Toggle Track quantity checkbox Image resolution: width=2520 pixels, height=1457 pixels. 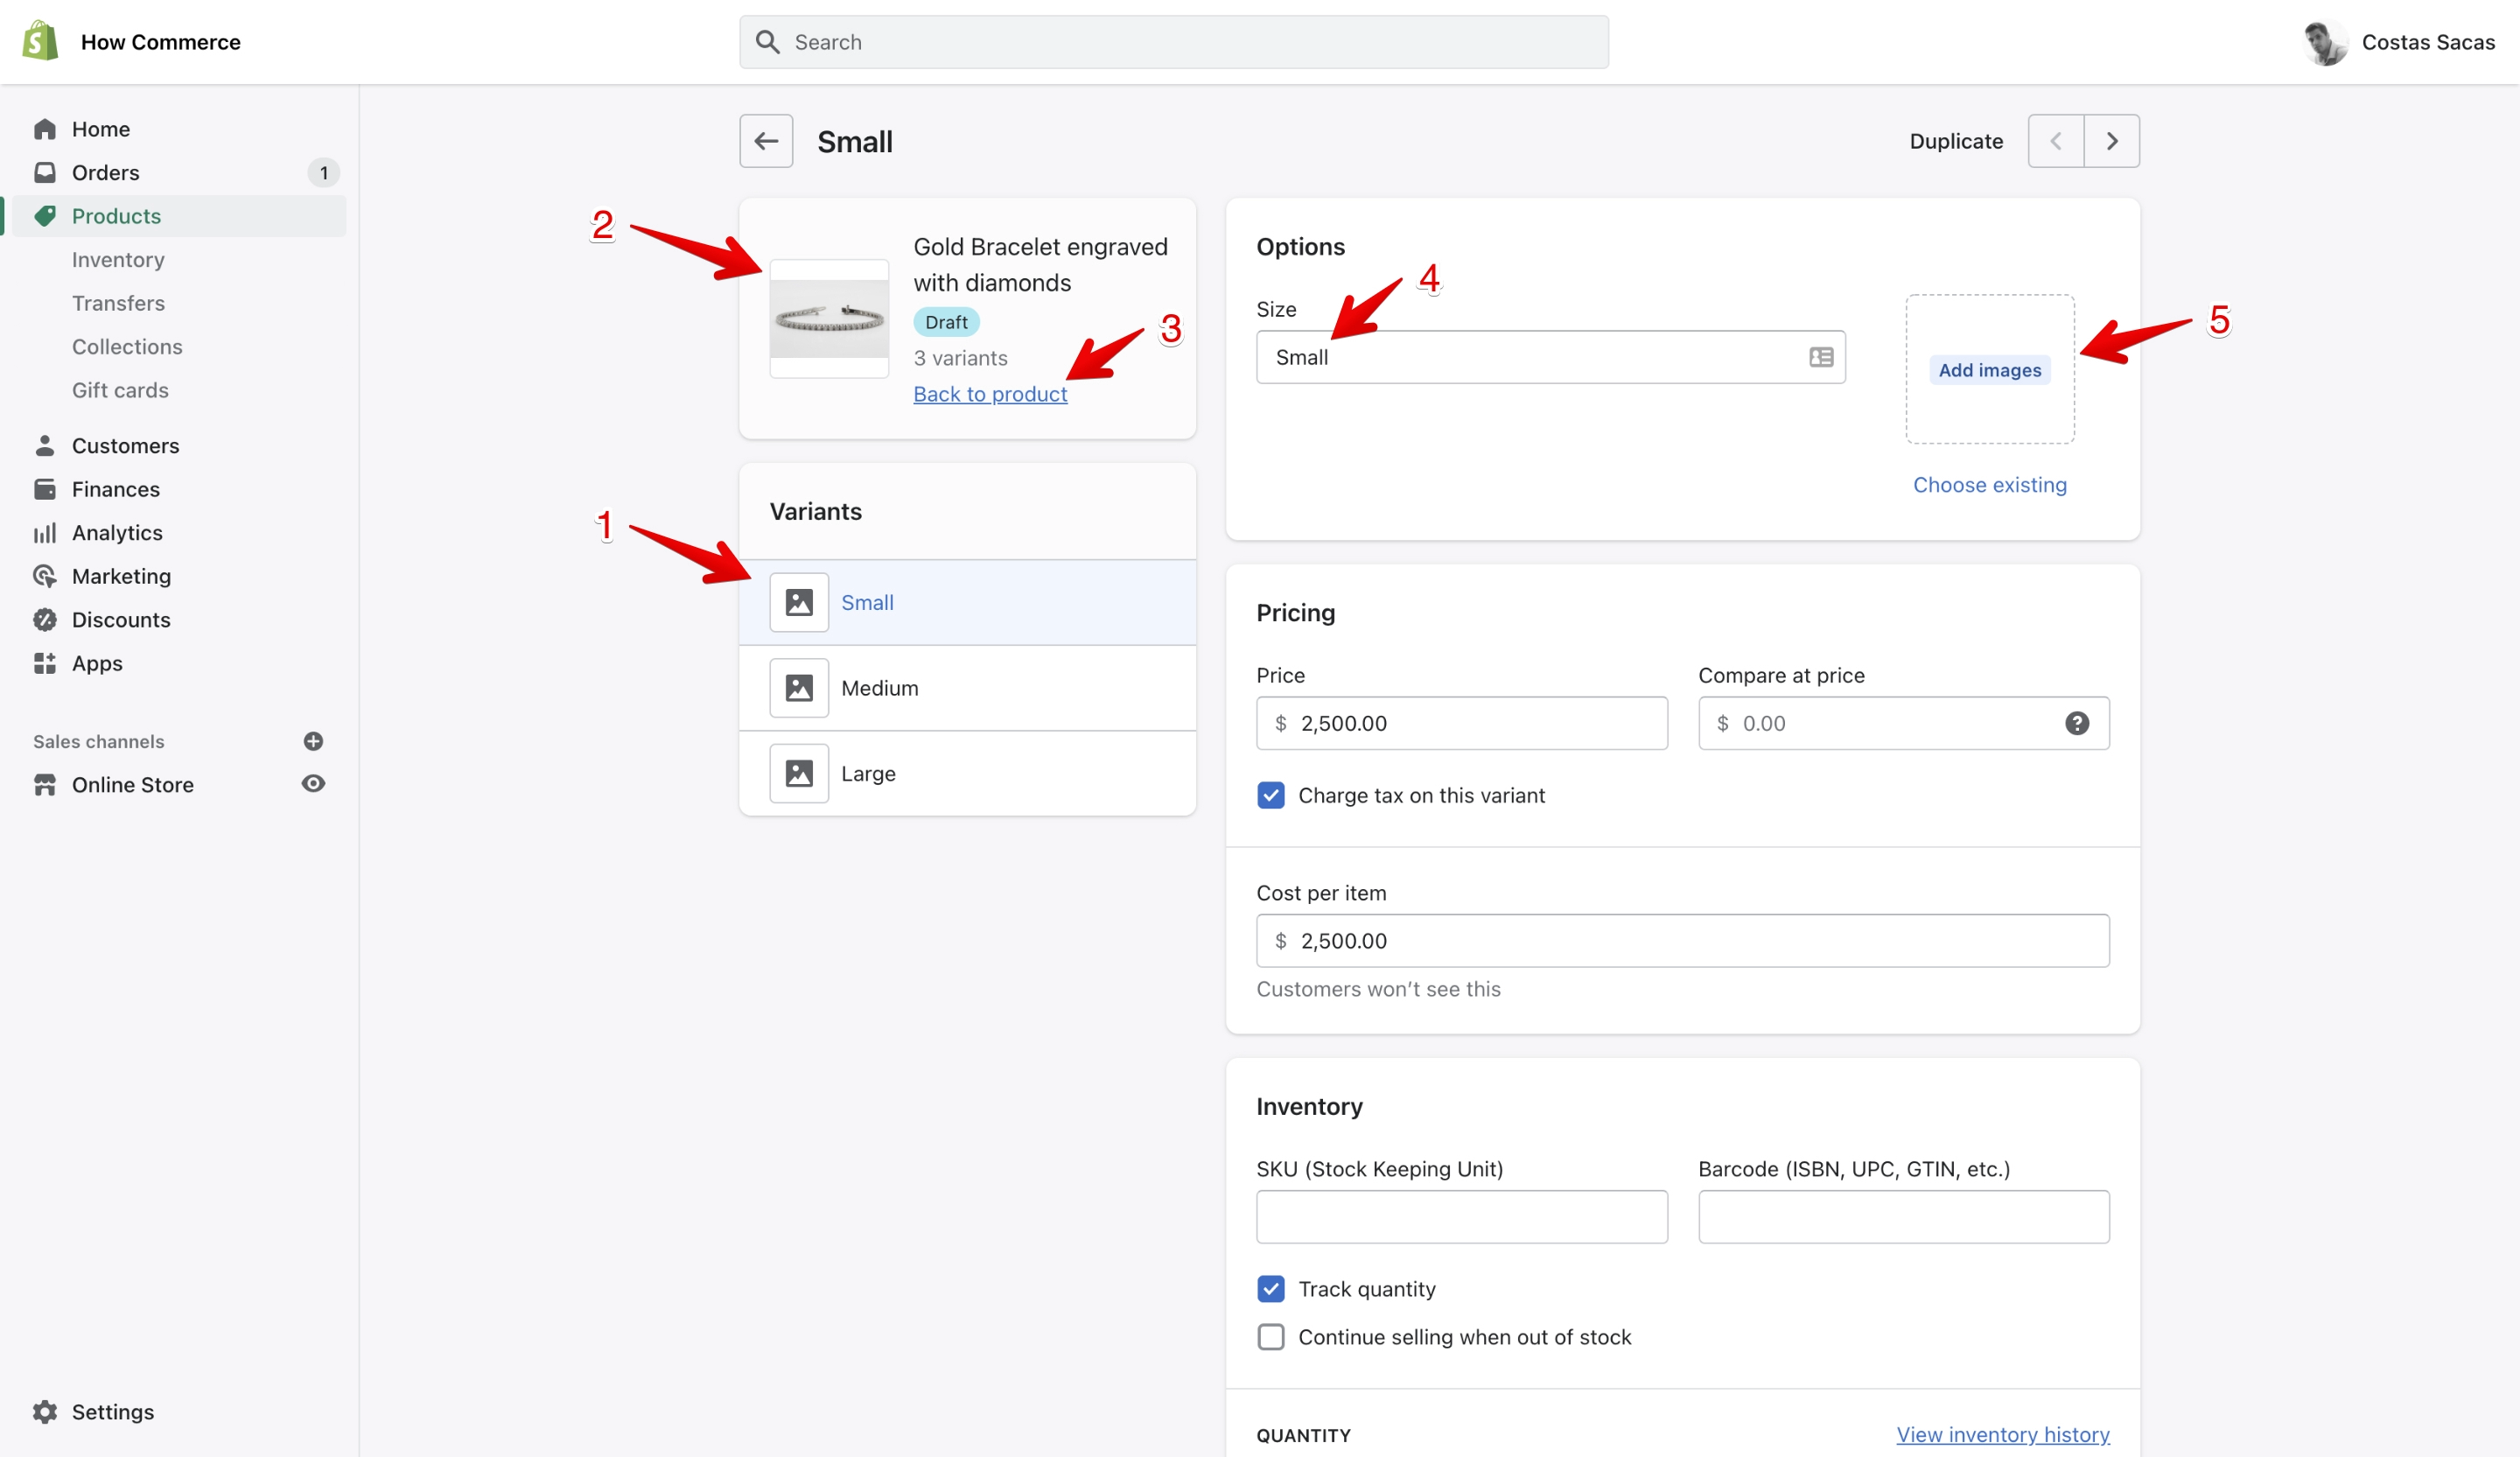[x=1271, y=1289]
